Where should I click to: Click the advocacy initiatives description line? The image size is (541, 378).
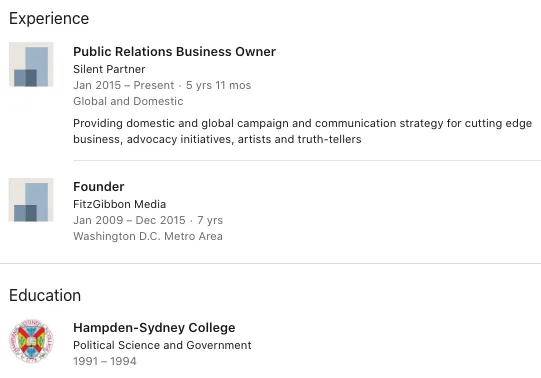217,139
